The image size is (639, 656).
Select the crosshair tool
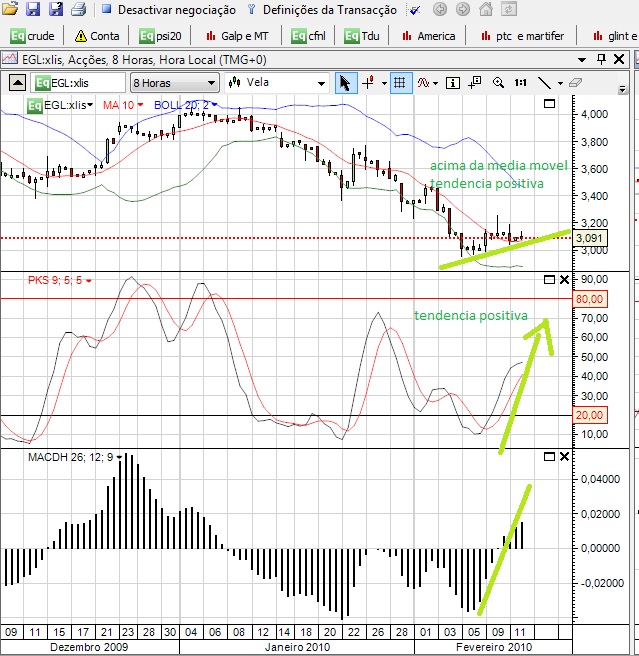pos(369,83)
